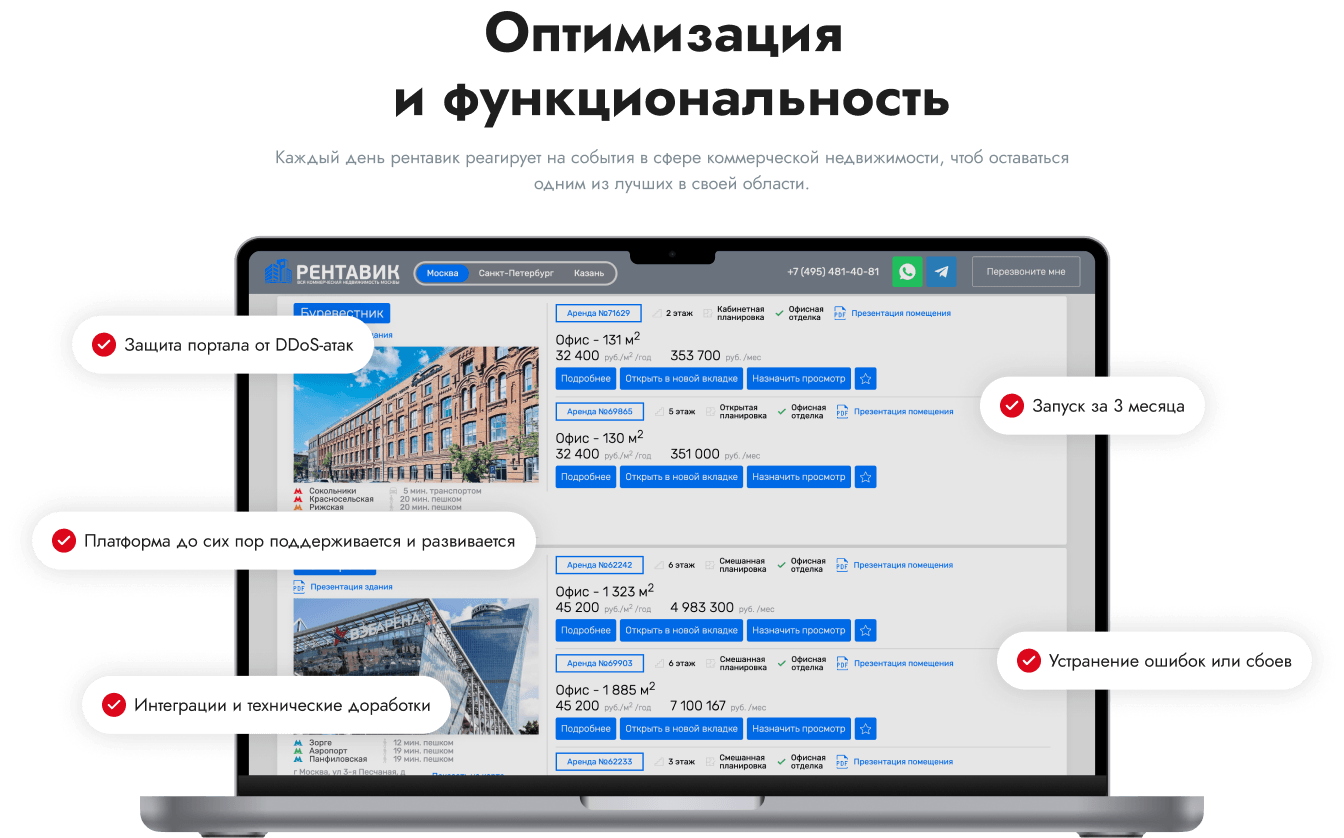Click red check icon by Запуск за 3 месяца
1344x838 pixels.
tap(1012, 406)
